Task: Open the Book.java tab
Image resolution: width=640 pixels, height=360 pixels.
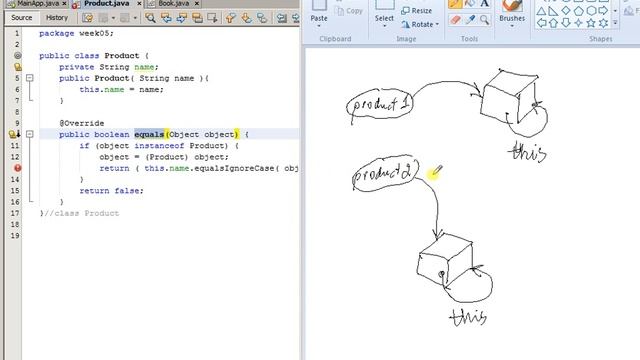Action: [x=173, y=3]
